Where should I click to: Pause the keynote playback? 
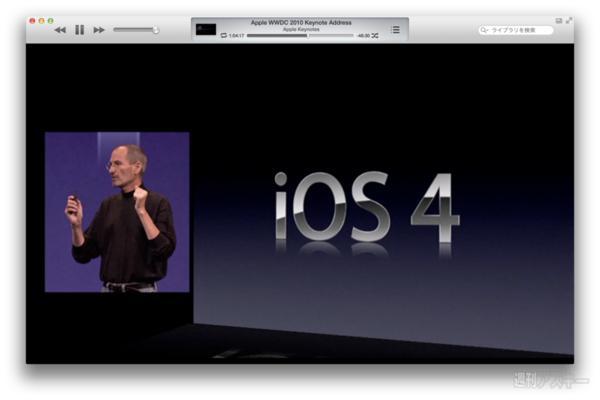tap(80, 30)
